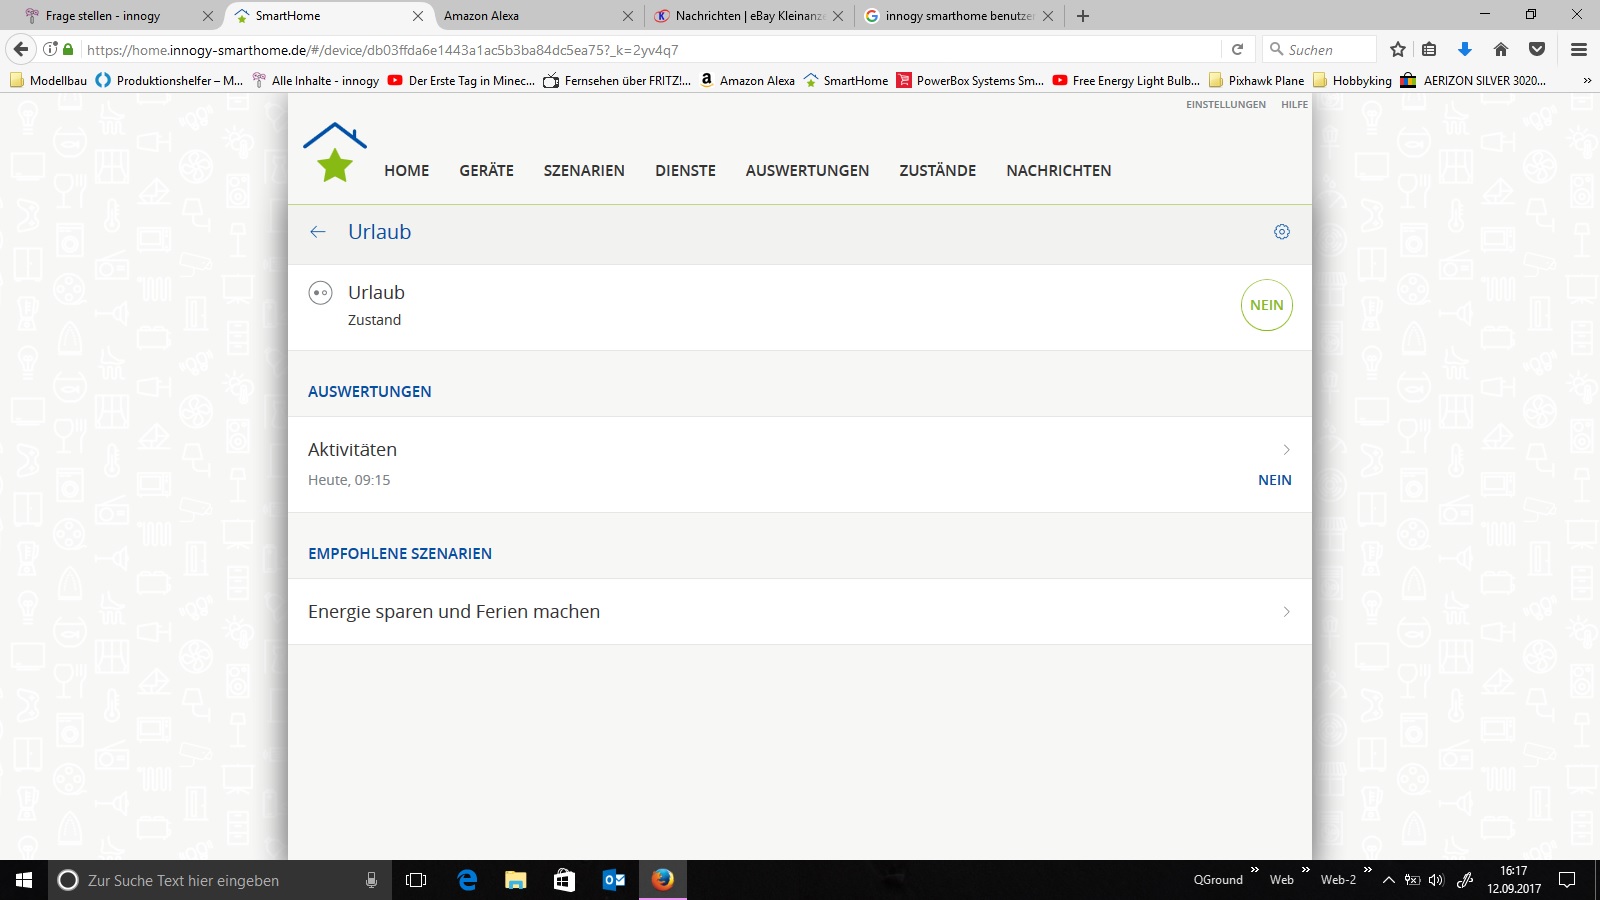1600x900 pixels.
Task: Click the Windows taskbar search box
Action: [210, 880]
